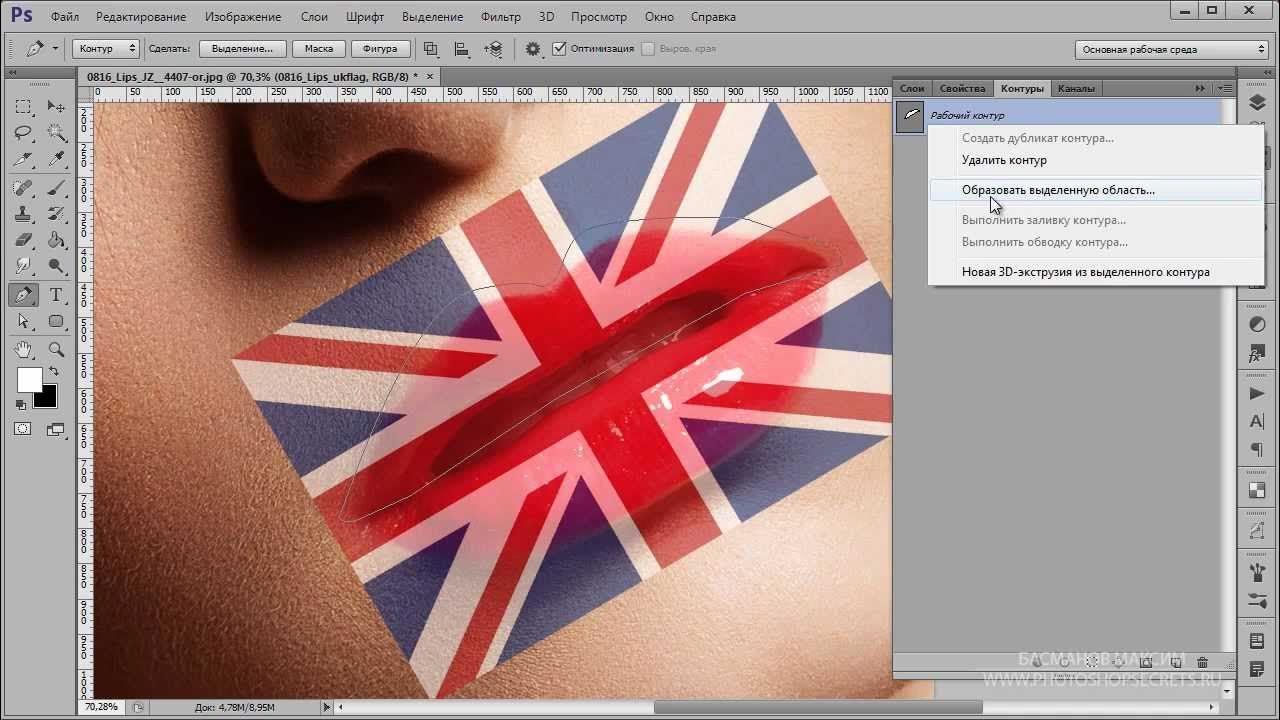1280x720 pixels.
Task: Delete path using trash icon
Action: [x=1202, y=663]
